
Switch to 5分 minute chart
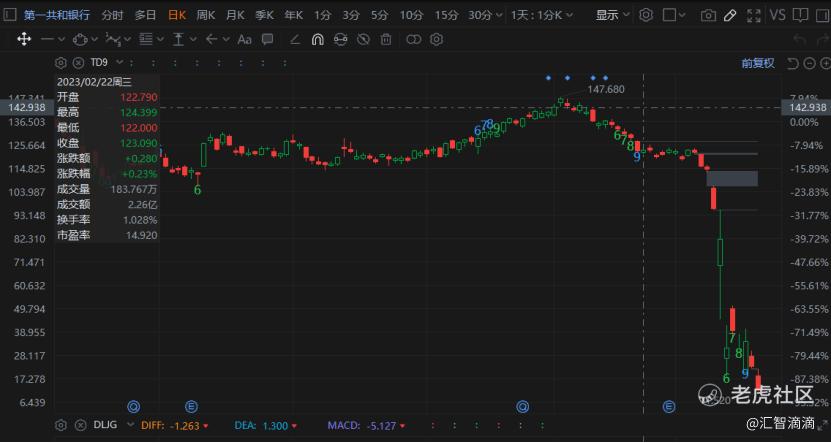click(379, 15)
